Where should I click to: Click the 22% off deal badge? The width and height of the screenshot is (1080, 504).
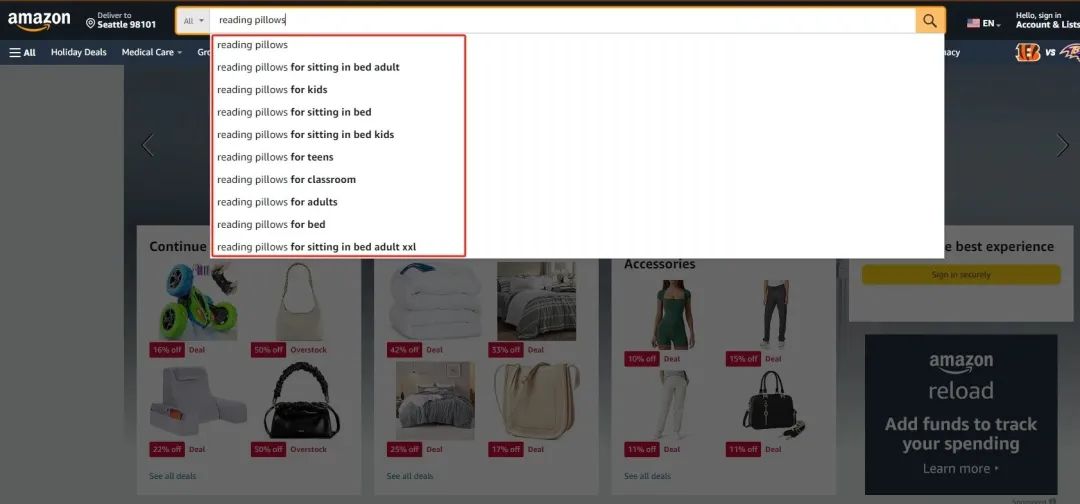click(x=167, y=450)
